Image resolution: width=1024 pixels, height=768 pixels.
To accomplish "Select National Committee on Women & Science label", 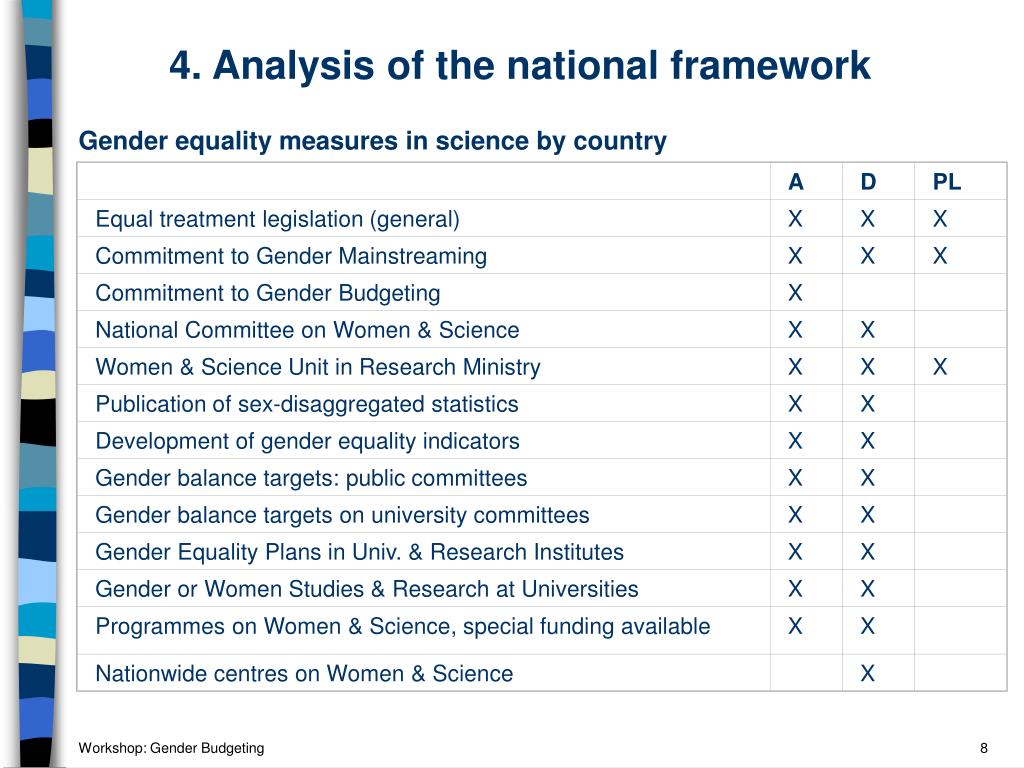I will pyautogui.click(x=308, y=330).
